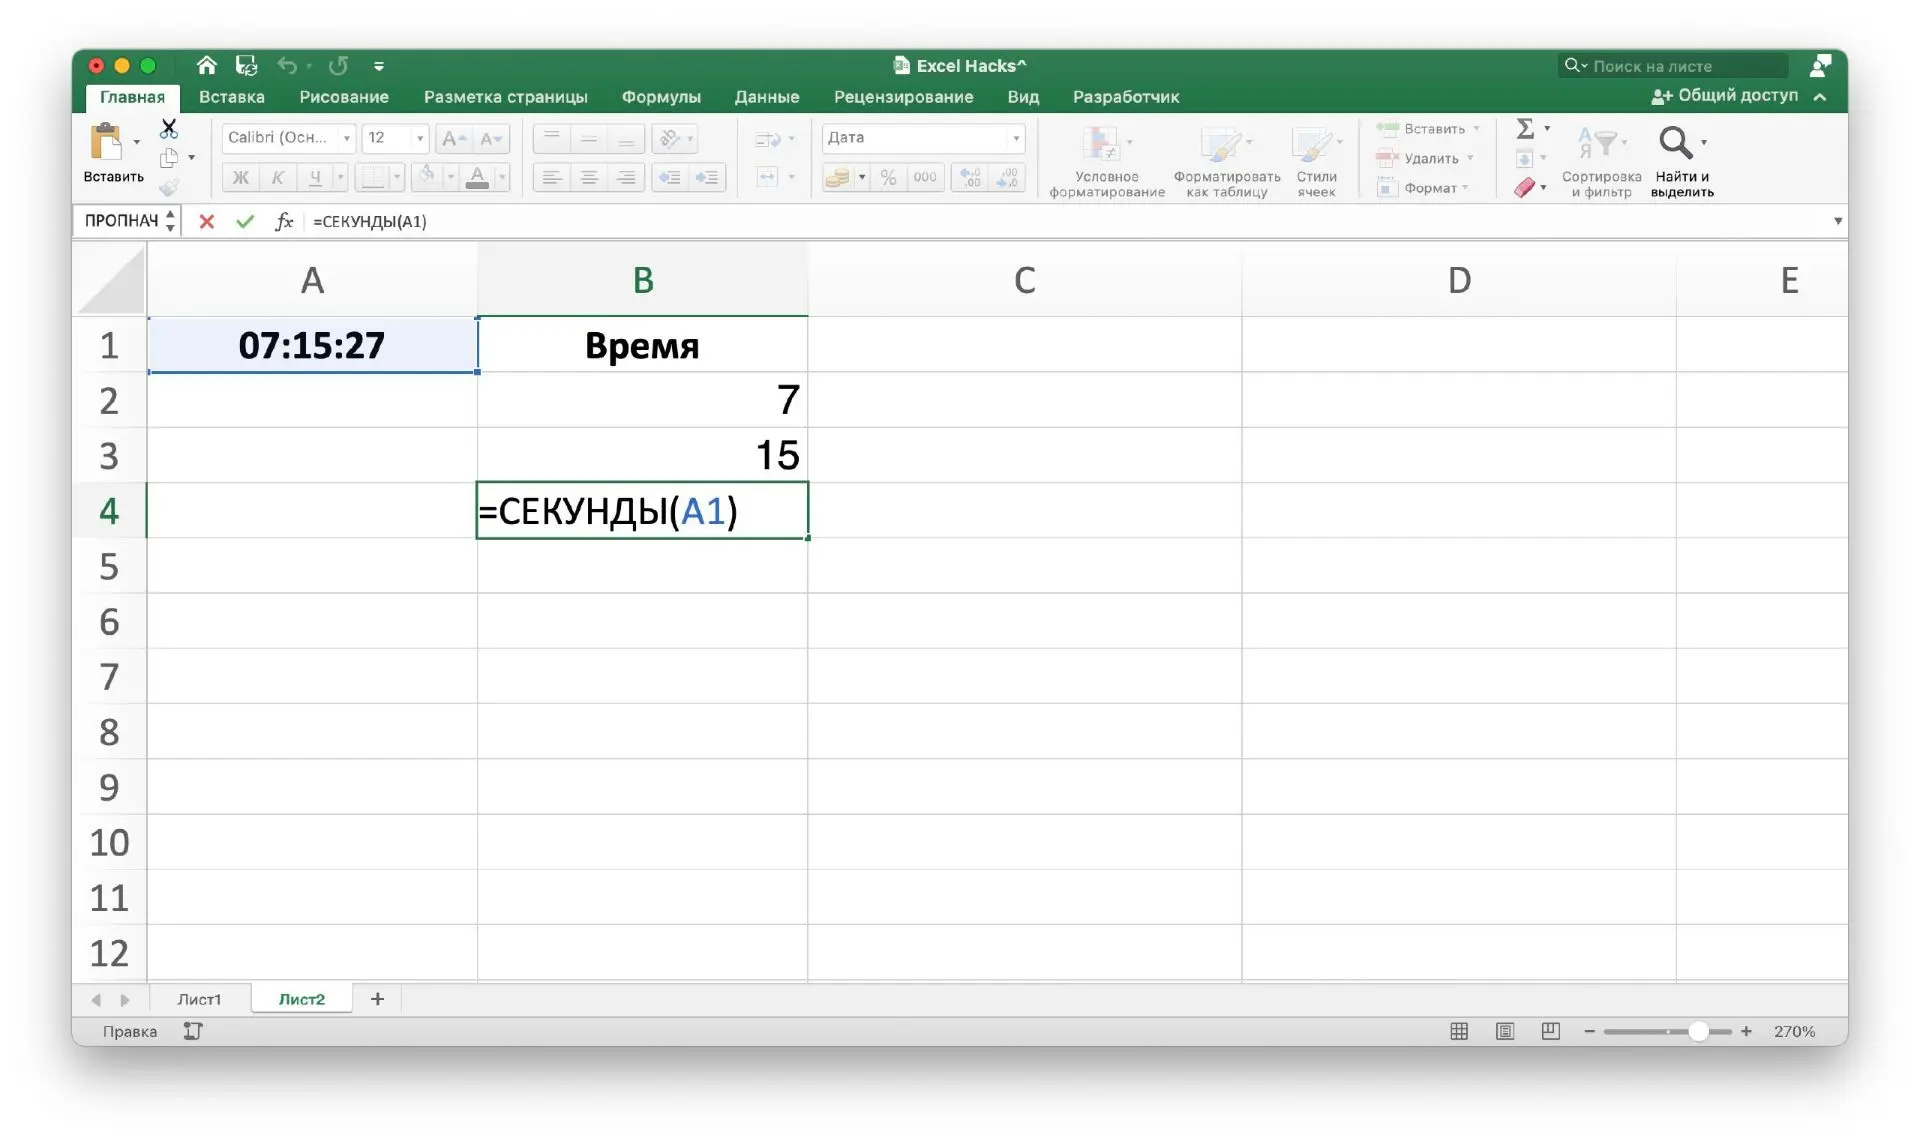Switch to the Формулы ribbon tab

point(660,97)
